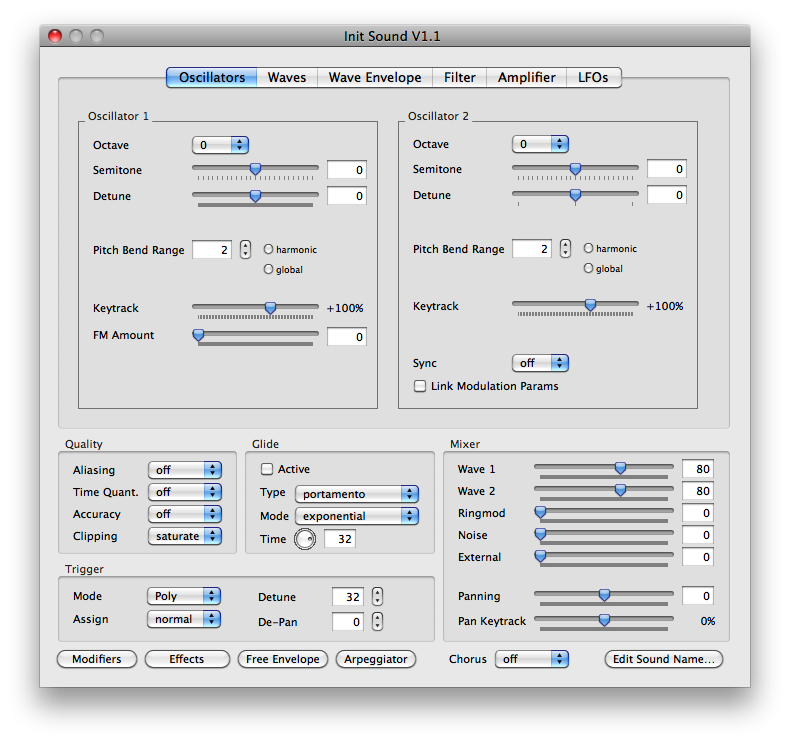This screenshot has width=790, height=742.
Task: Open the Arpeggiator settings
Action: click(376, 659)
